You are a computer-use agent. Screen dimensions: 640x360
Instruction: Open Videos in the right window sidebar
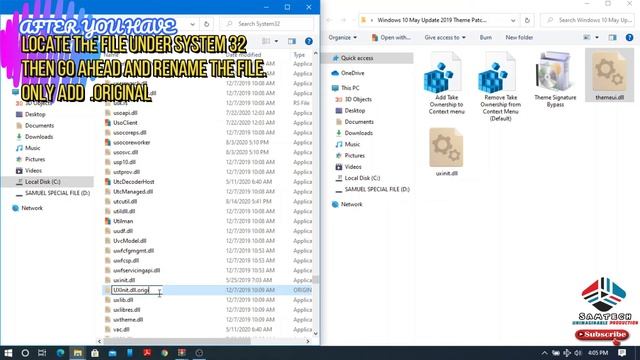pos(353,167)
